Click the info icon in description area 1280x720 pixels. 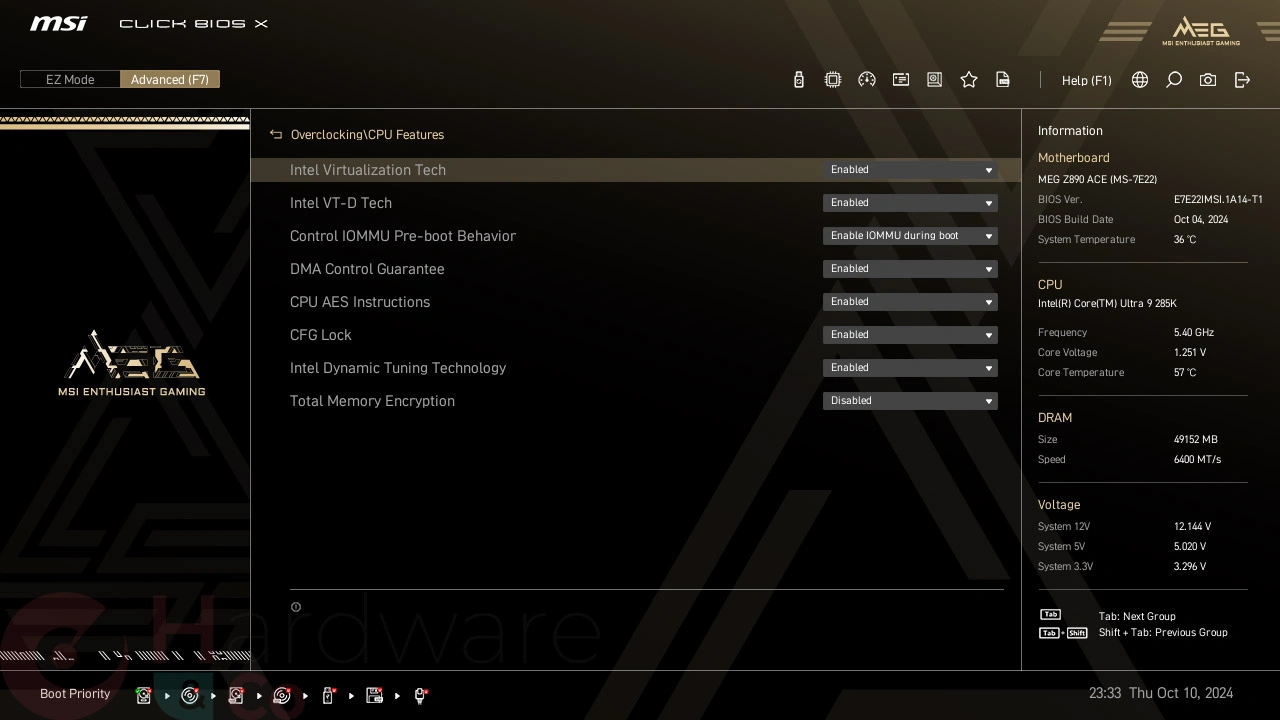click(296, 607)
